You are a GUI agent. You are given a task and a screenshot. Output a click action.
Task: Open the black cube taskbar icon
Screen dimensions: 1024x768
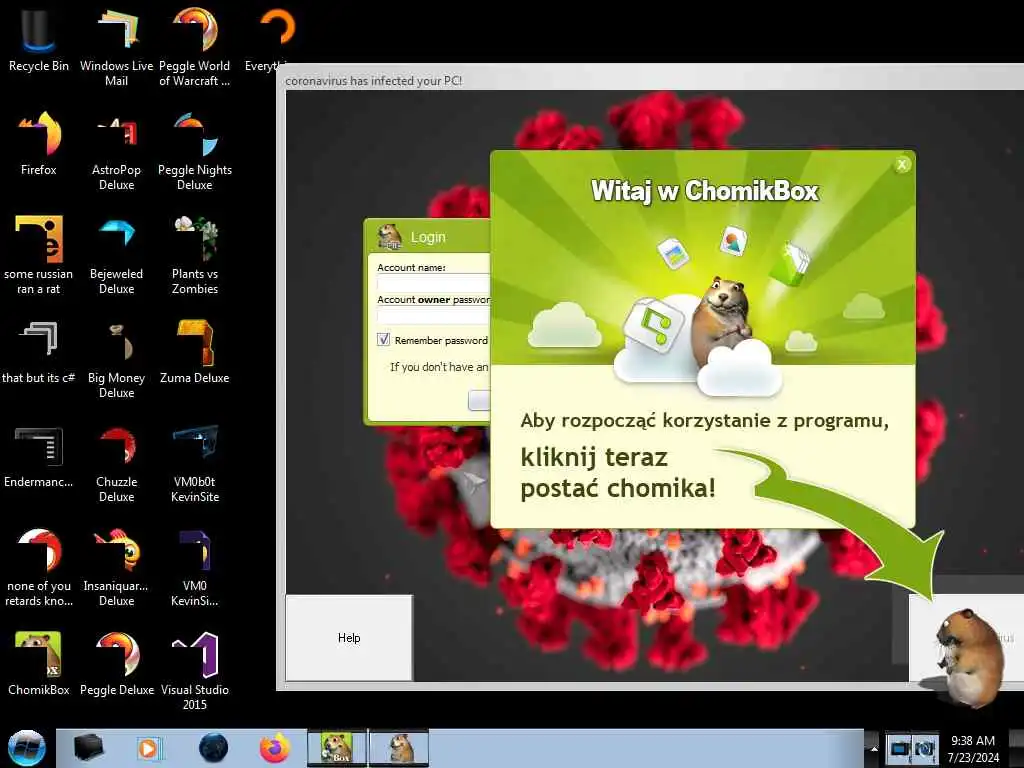pos(89,748)
